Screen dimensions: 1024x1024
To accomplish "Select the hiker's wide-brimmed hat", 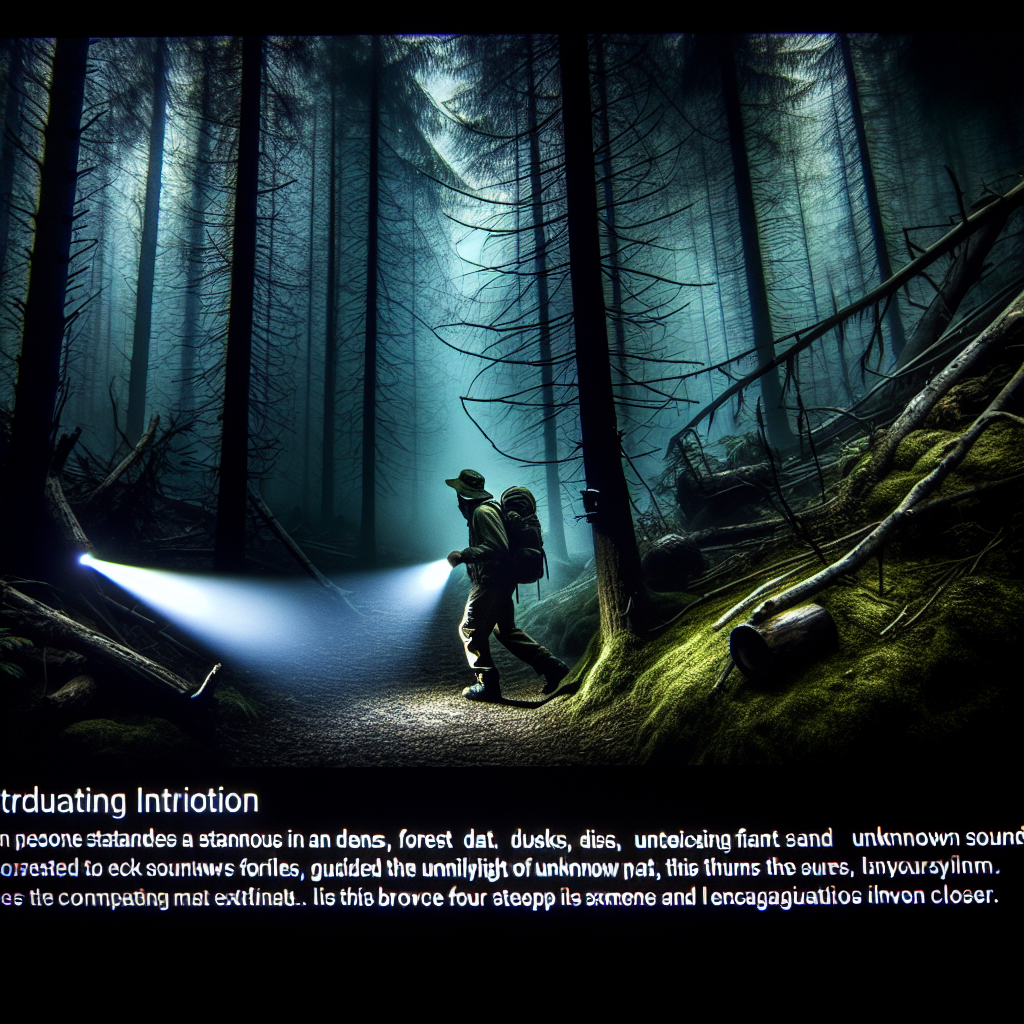I will tap(468, 485).
